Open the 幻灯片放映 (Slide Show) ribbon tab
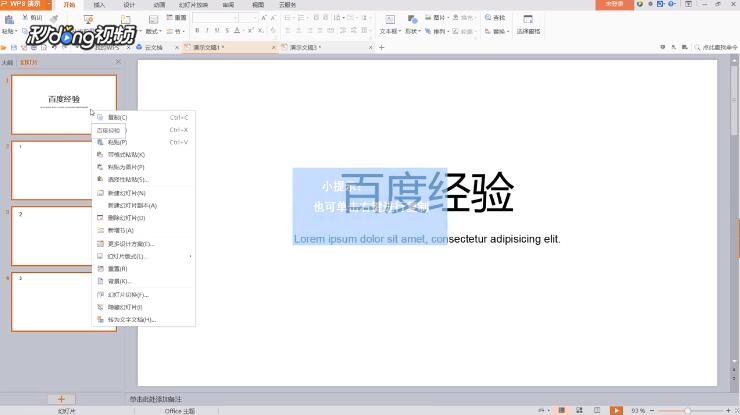The image size is (740, 415). coord(193,5)
